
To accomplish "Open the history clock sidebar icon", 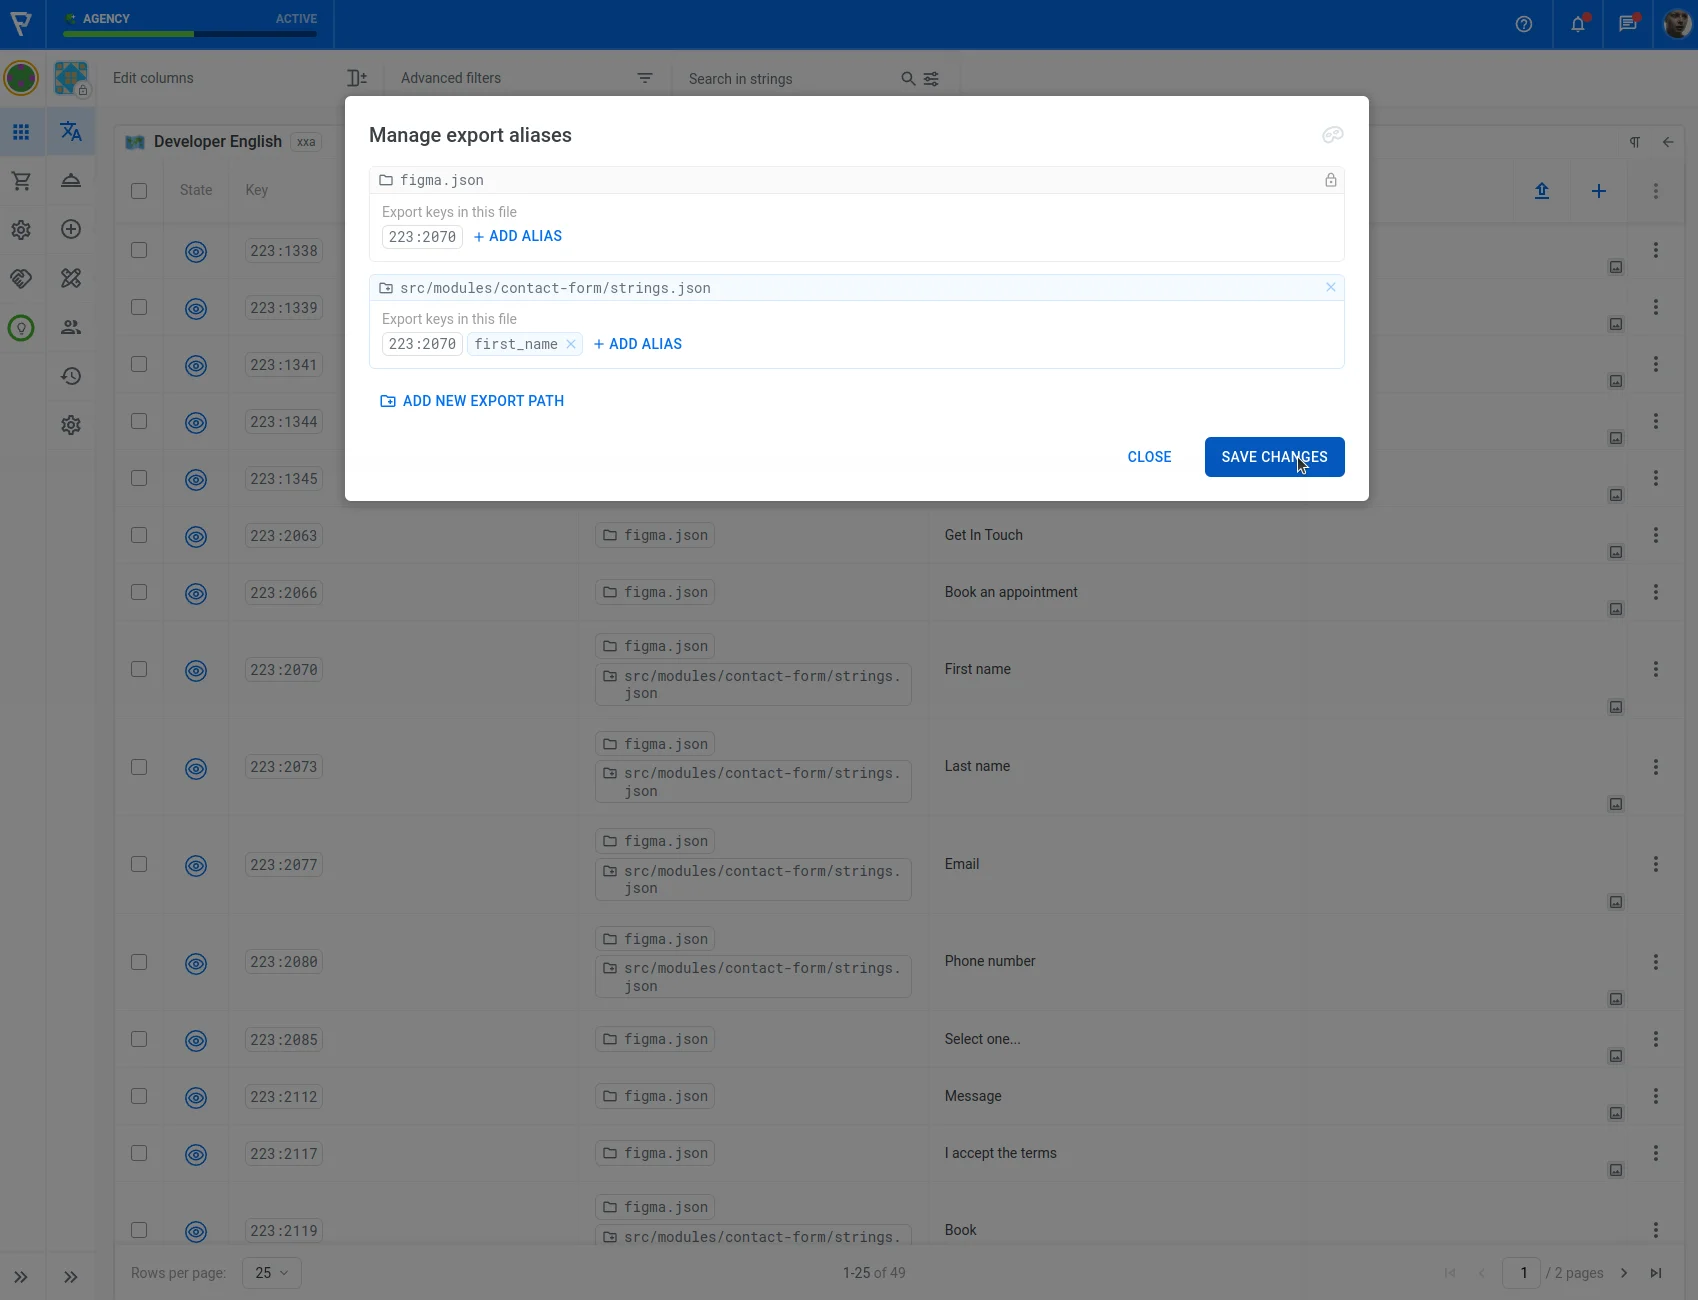I will point(71,376).
